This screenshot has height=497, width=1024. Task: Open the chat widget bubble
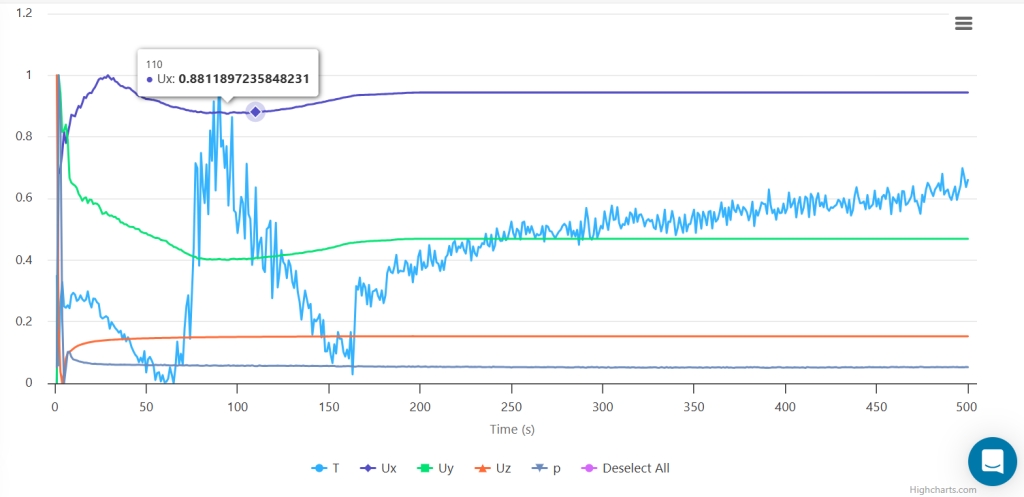[x=992, y=461]
